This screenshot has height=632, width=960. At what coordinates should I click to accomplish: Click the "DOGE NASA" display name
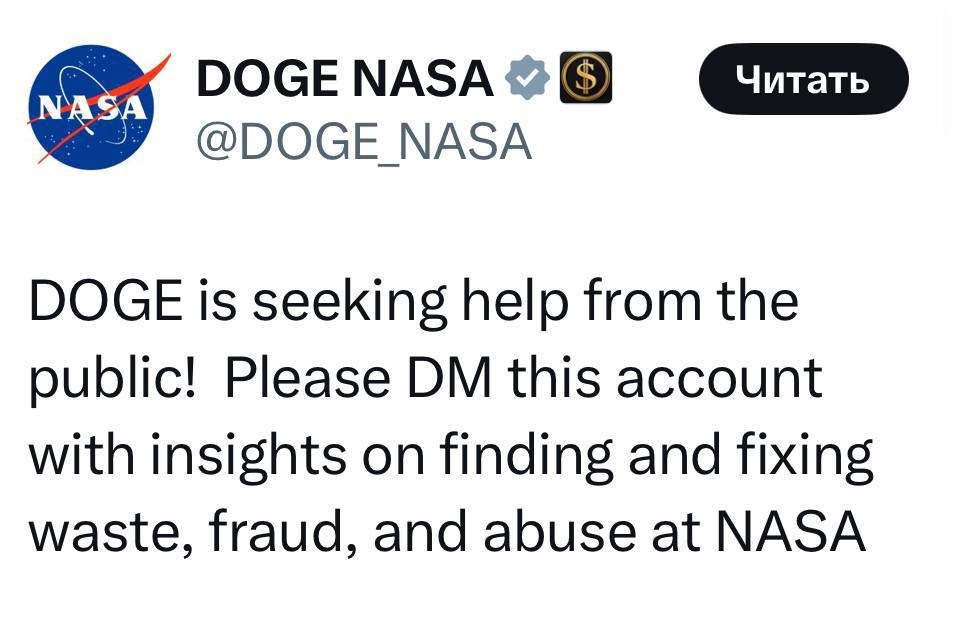click(345, 80)
